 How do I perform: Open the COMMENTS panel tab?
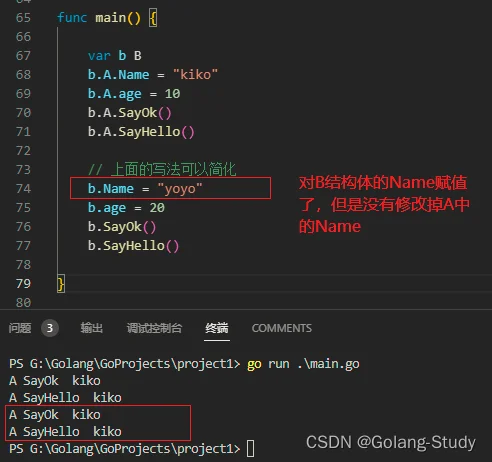282,328
